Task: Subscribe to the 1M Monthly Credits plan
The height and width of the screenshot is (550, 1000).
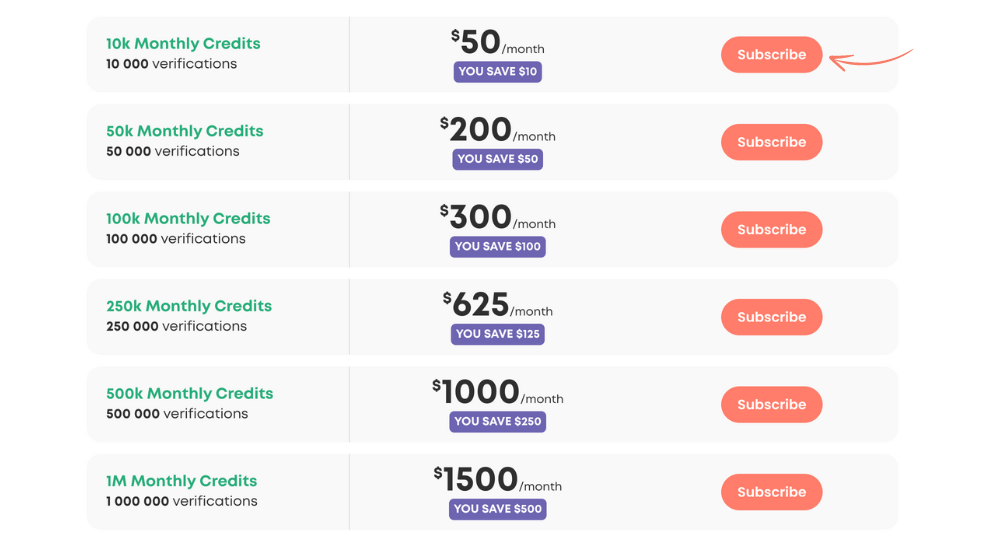Action: 772,492
